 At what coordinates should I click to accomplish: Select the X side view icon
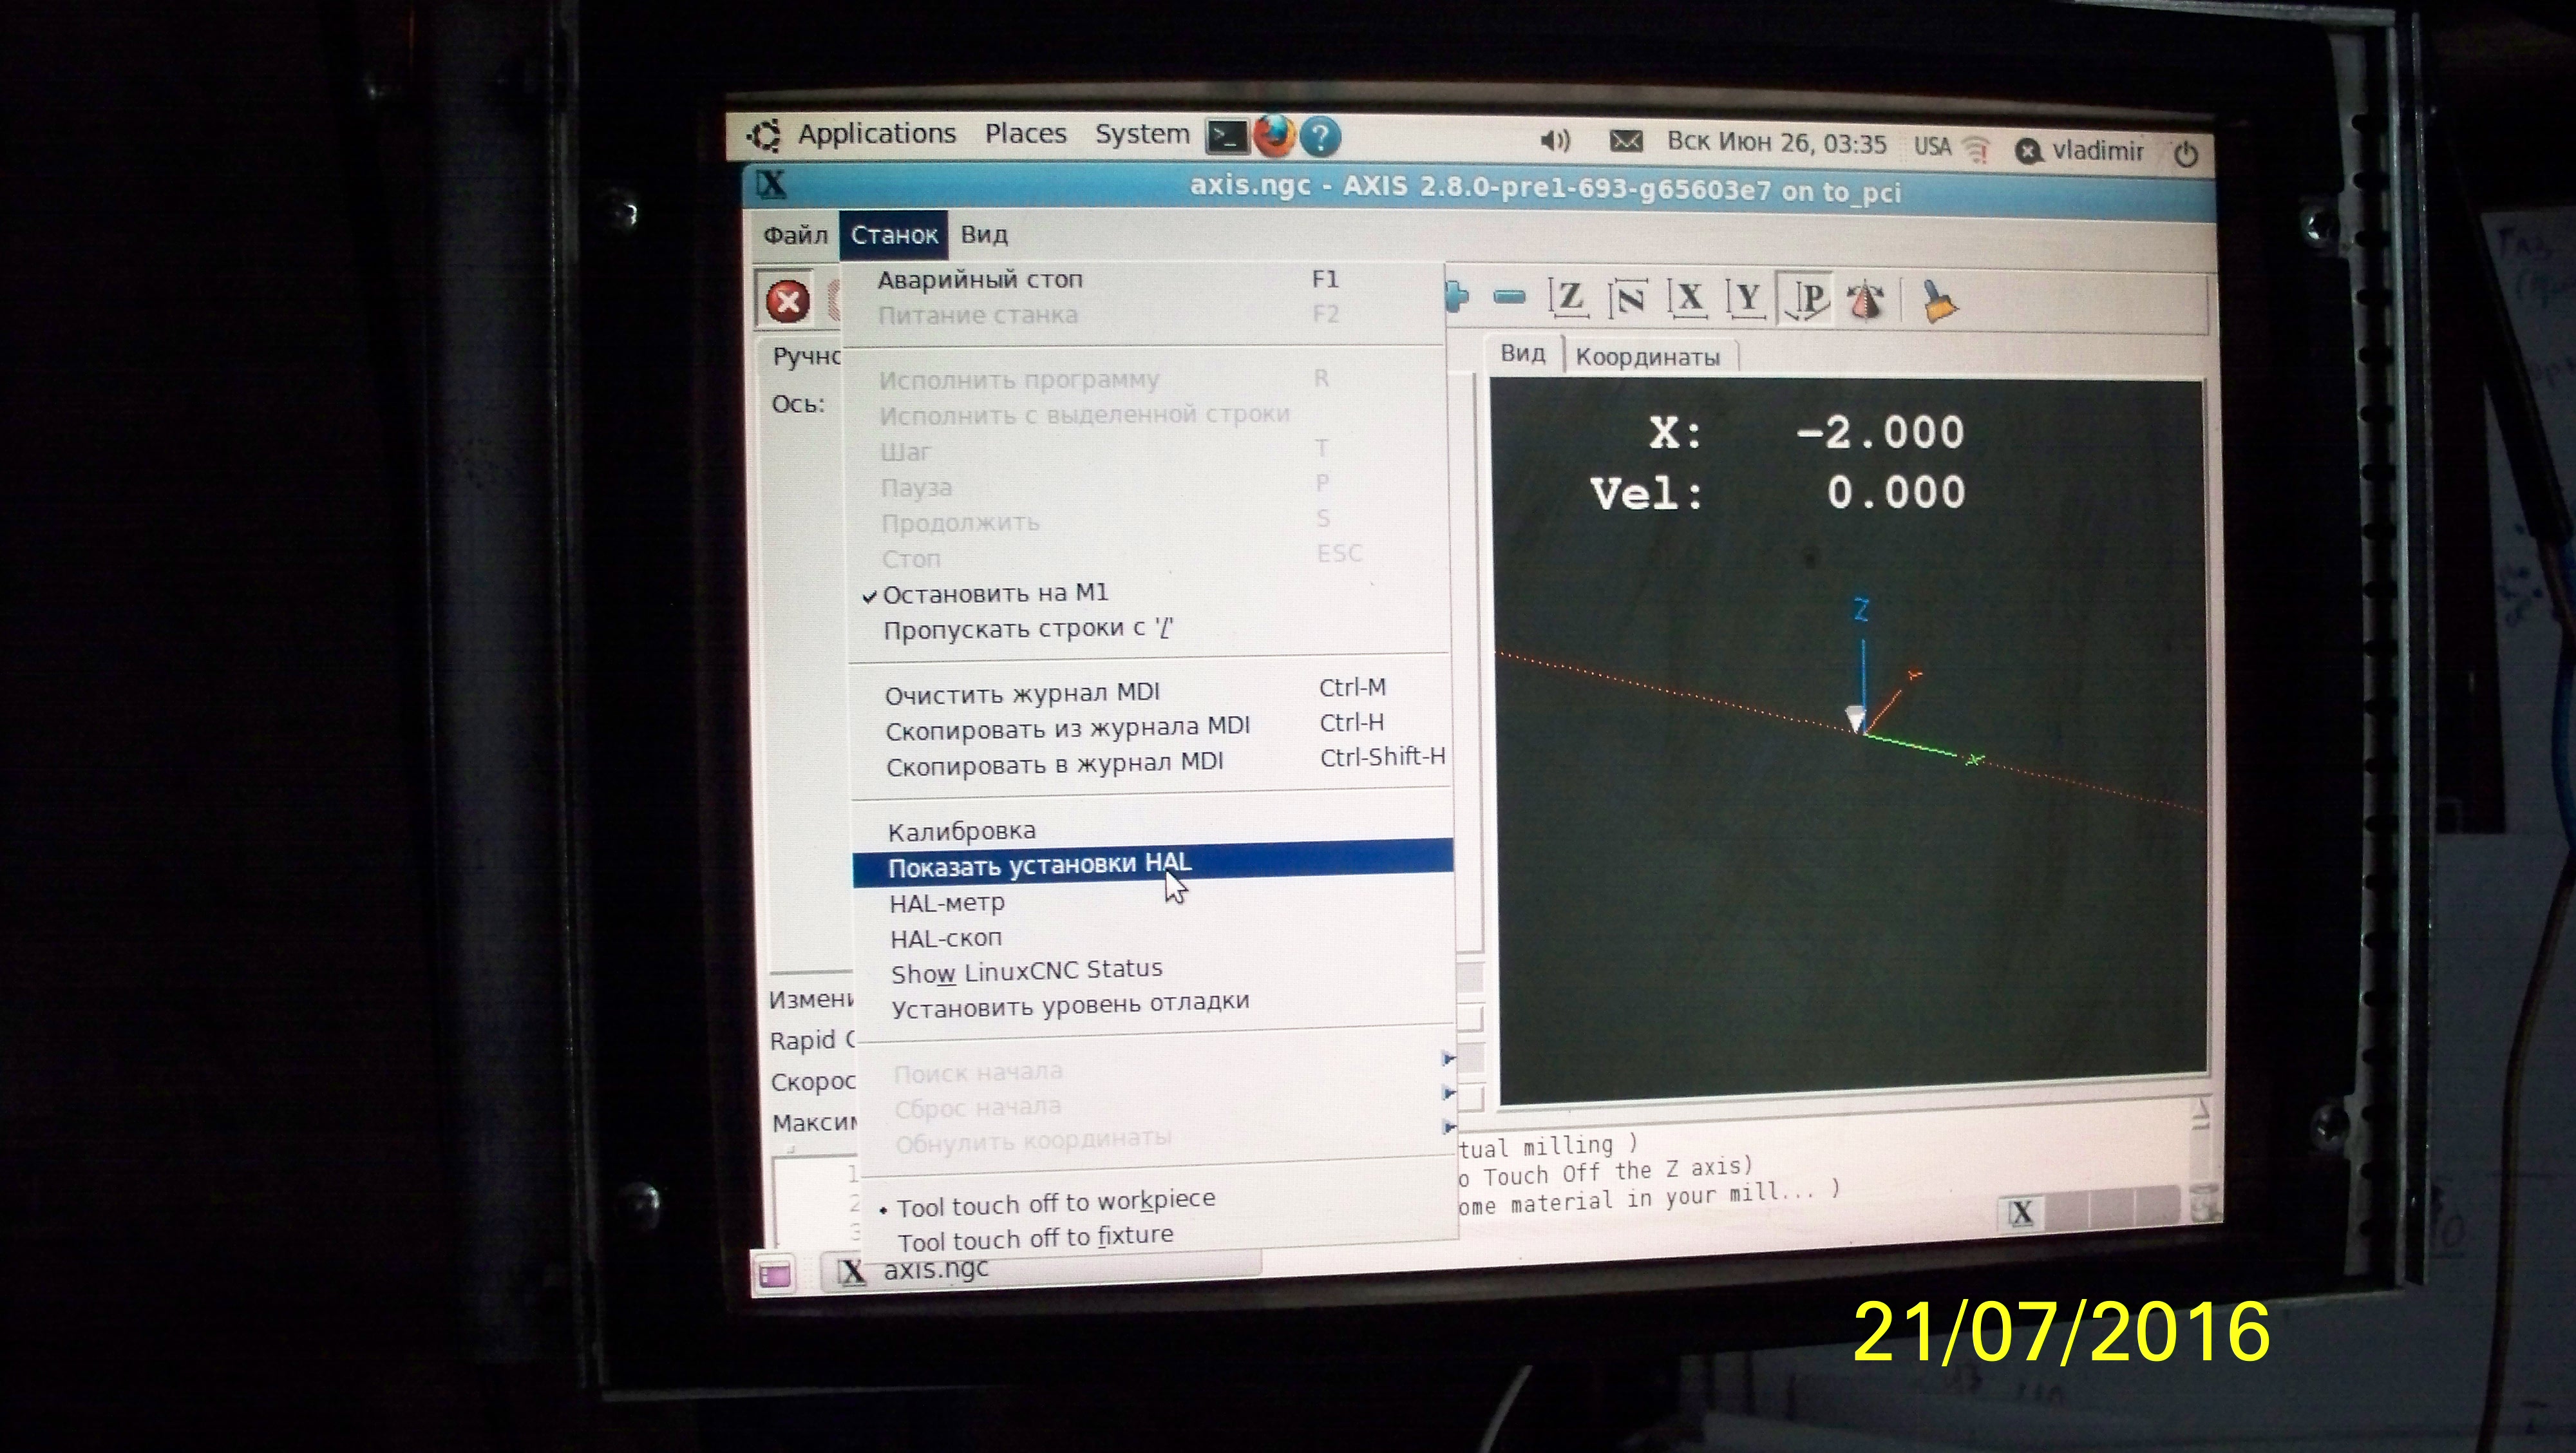coord(1689,298)
